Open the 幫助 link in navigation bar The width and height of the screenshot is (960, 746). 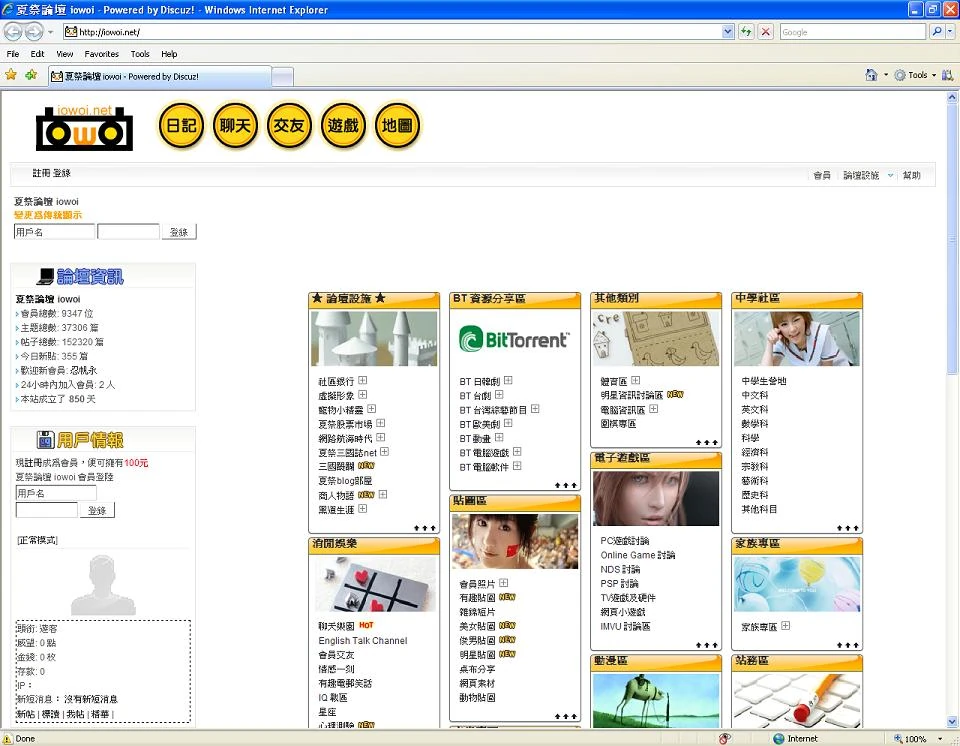pos(912,175)
